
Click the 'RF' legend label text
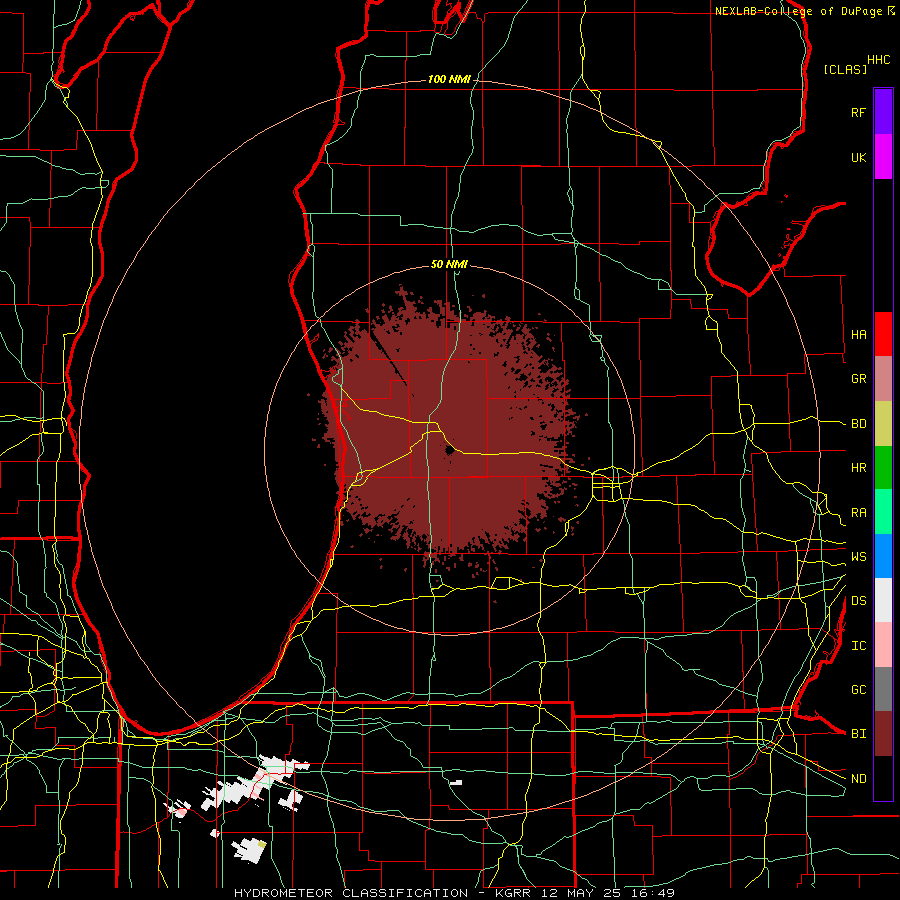point(858,112)
